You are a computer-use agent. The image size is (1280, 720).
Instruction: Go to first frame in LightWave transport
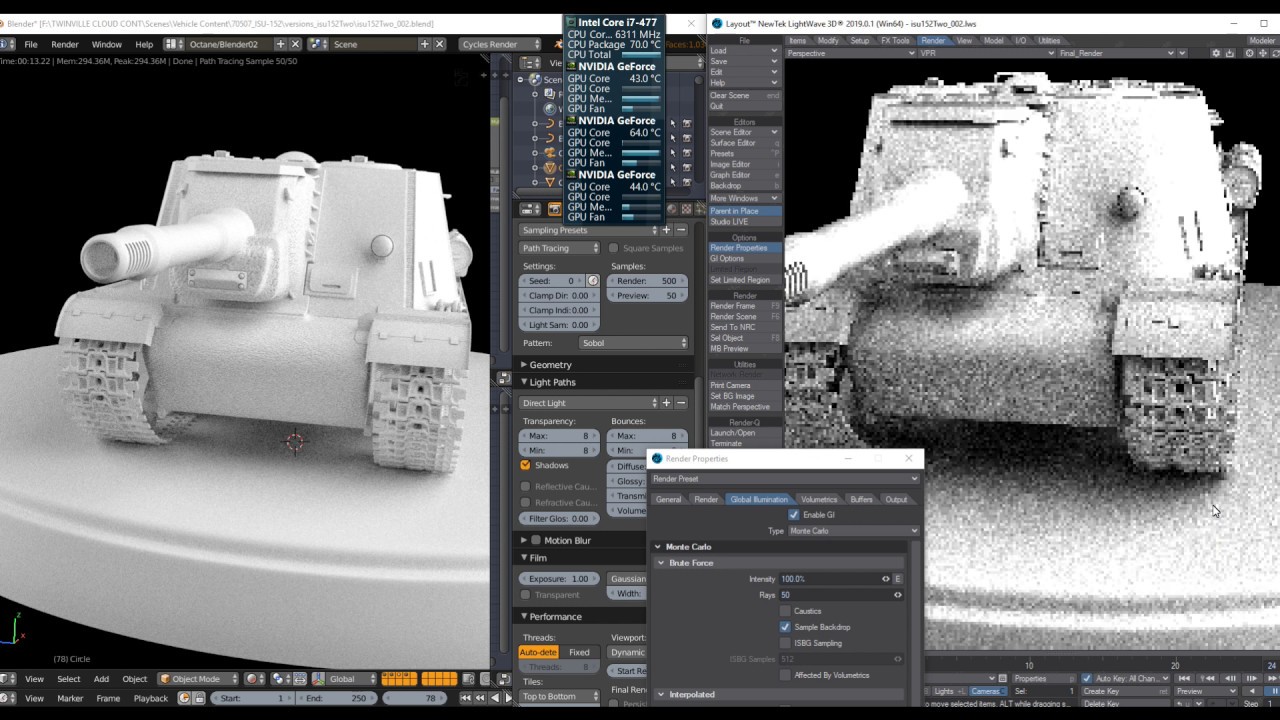tap(1185, 679)
